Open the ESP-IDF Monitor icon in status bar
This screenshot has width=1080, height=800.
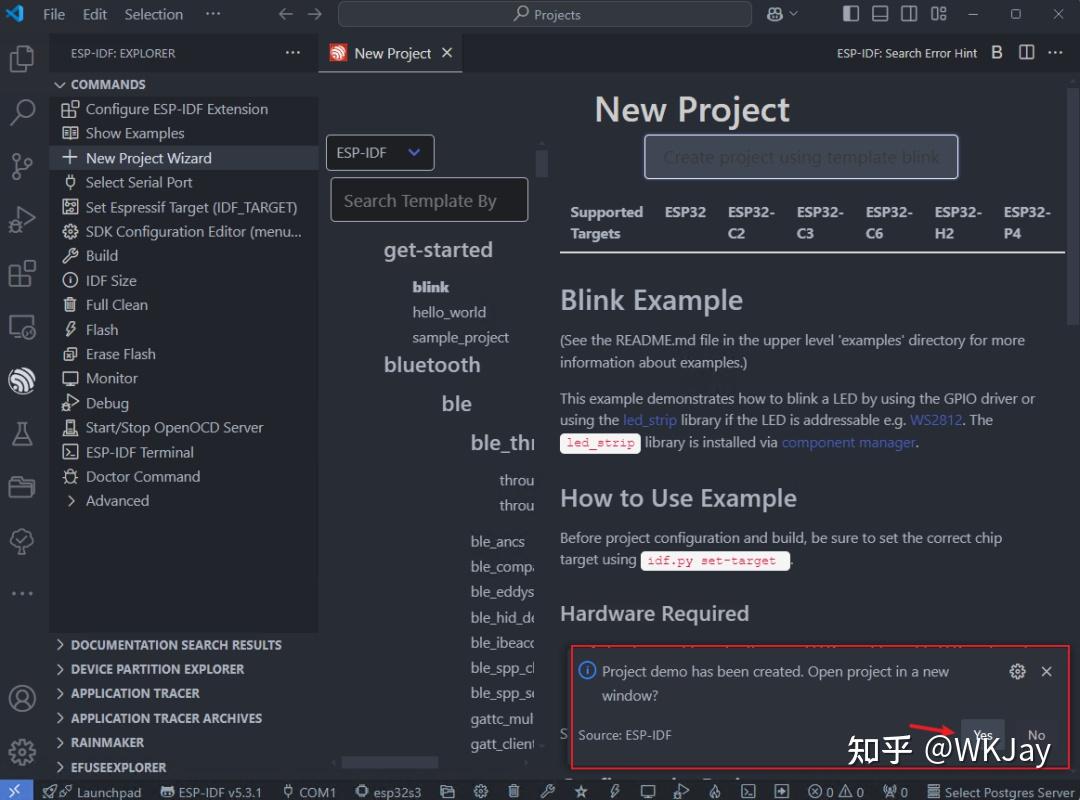(647, 791)
